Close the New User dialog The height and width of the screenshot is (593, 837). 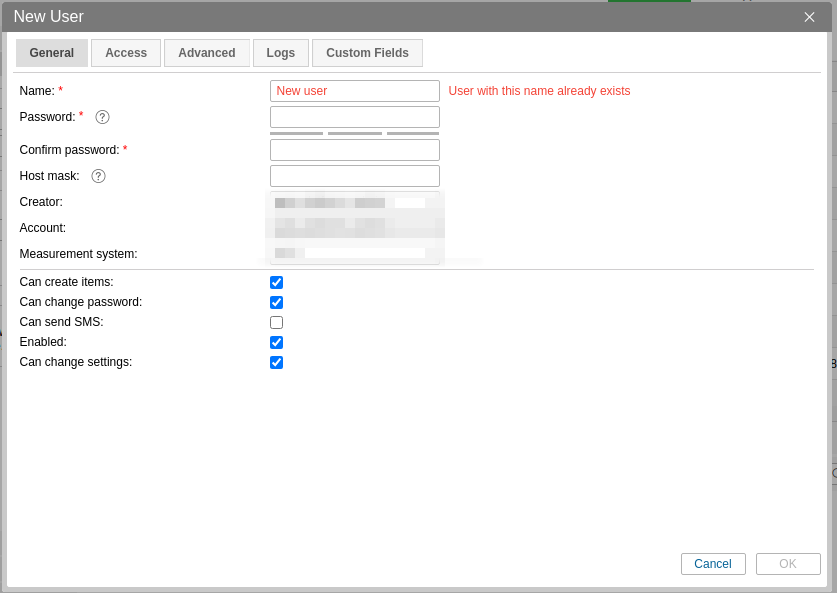809,17
